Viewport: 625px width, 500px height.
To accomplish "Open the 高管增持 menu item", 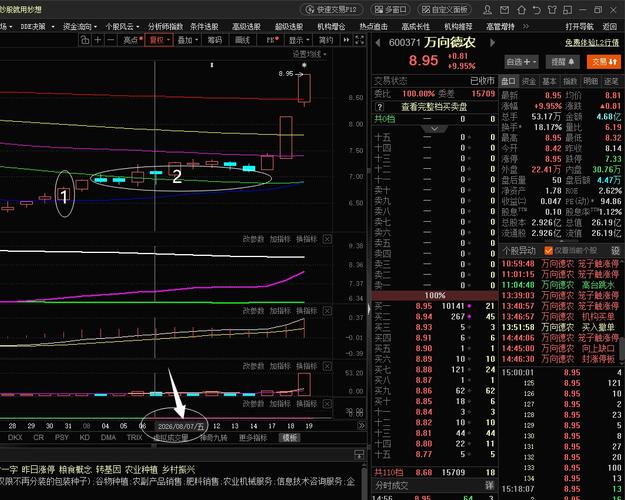I will [500, 27].
